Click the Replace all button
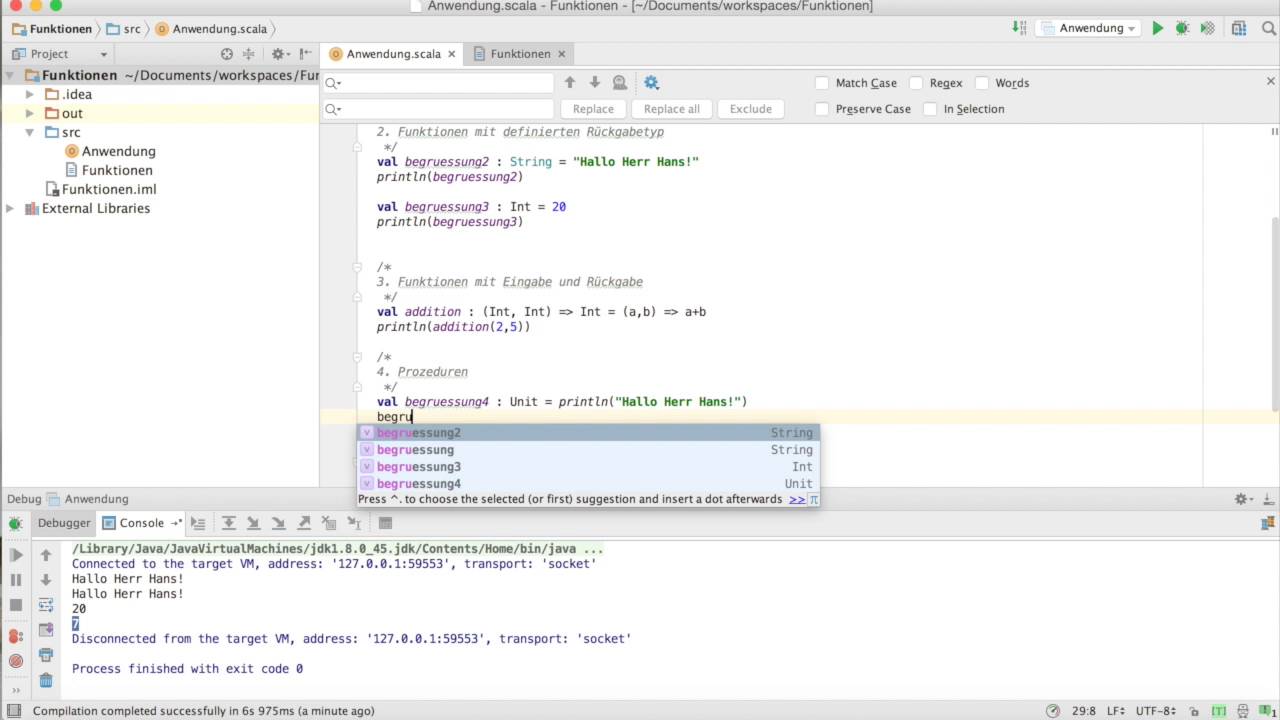The height and width of the screenshot is (720, 1280). (672, 109)
